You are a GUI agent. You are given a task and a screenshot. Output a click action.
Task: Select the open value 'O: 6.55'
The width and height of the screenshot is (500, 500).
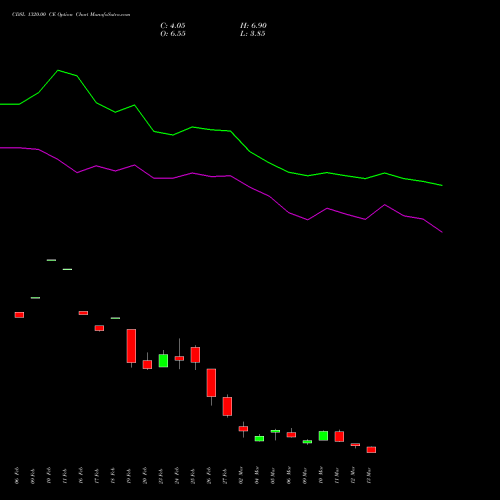point(173,34)
